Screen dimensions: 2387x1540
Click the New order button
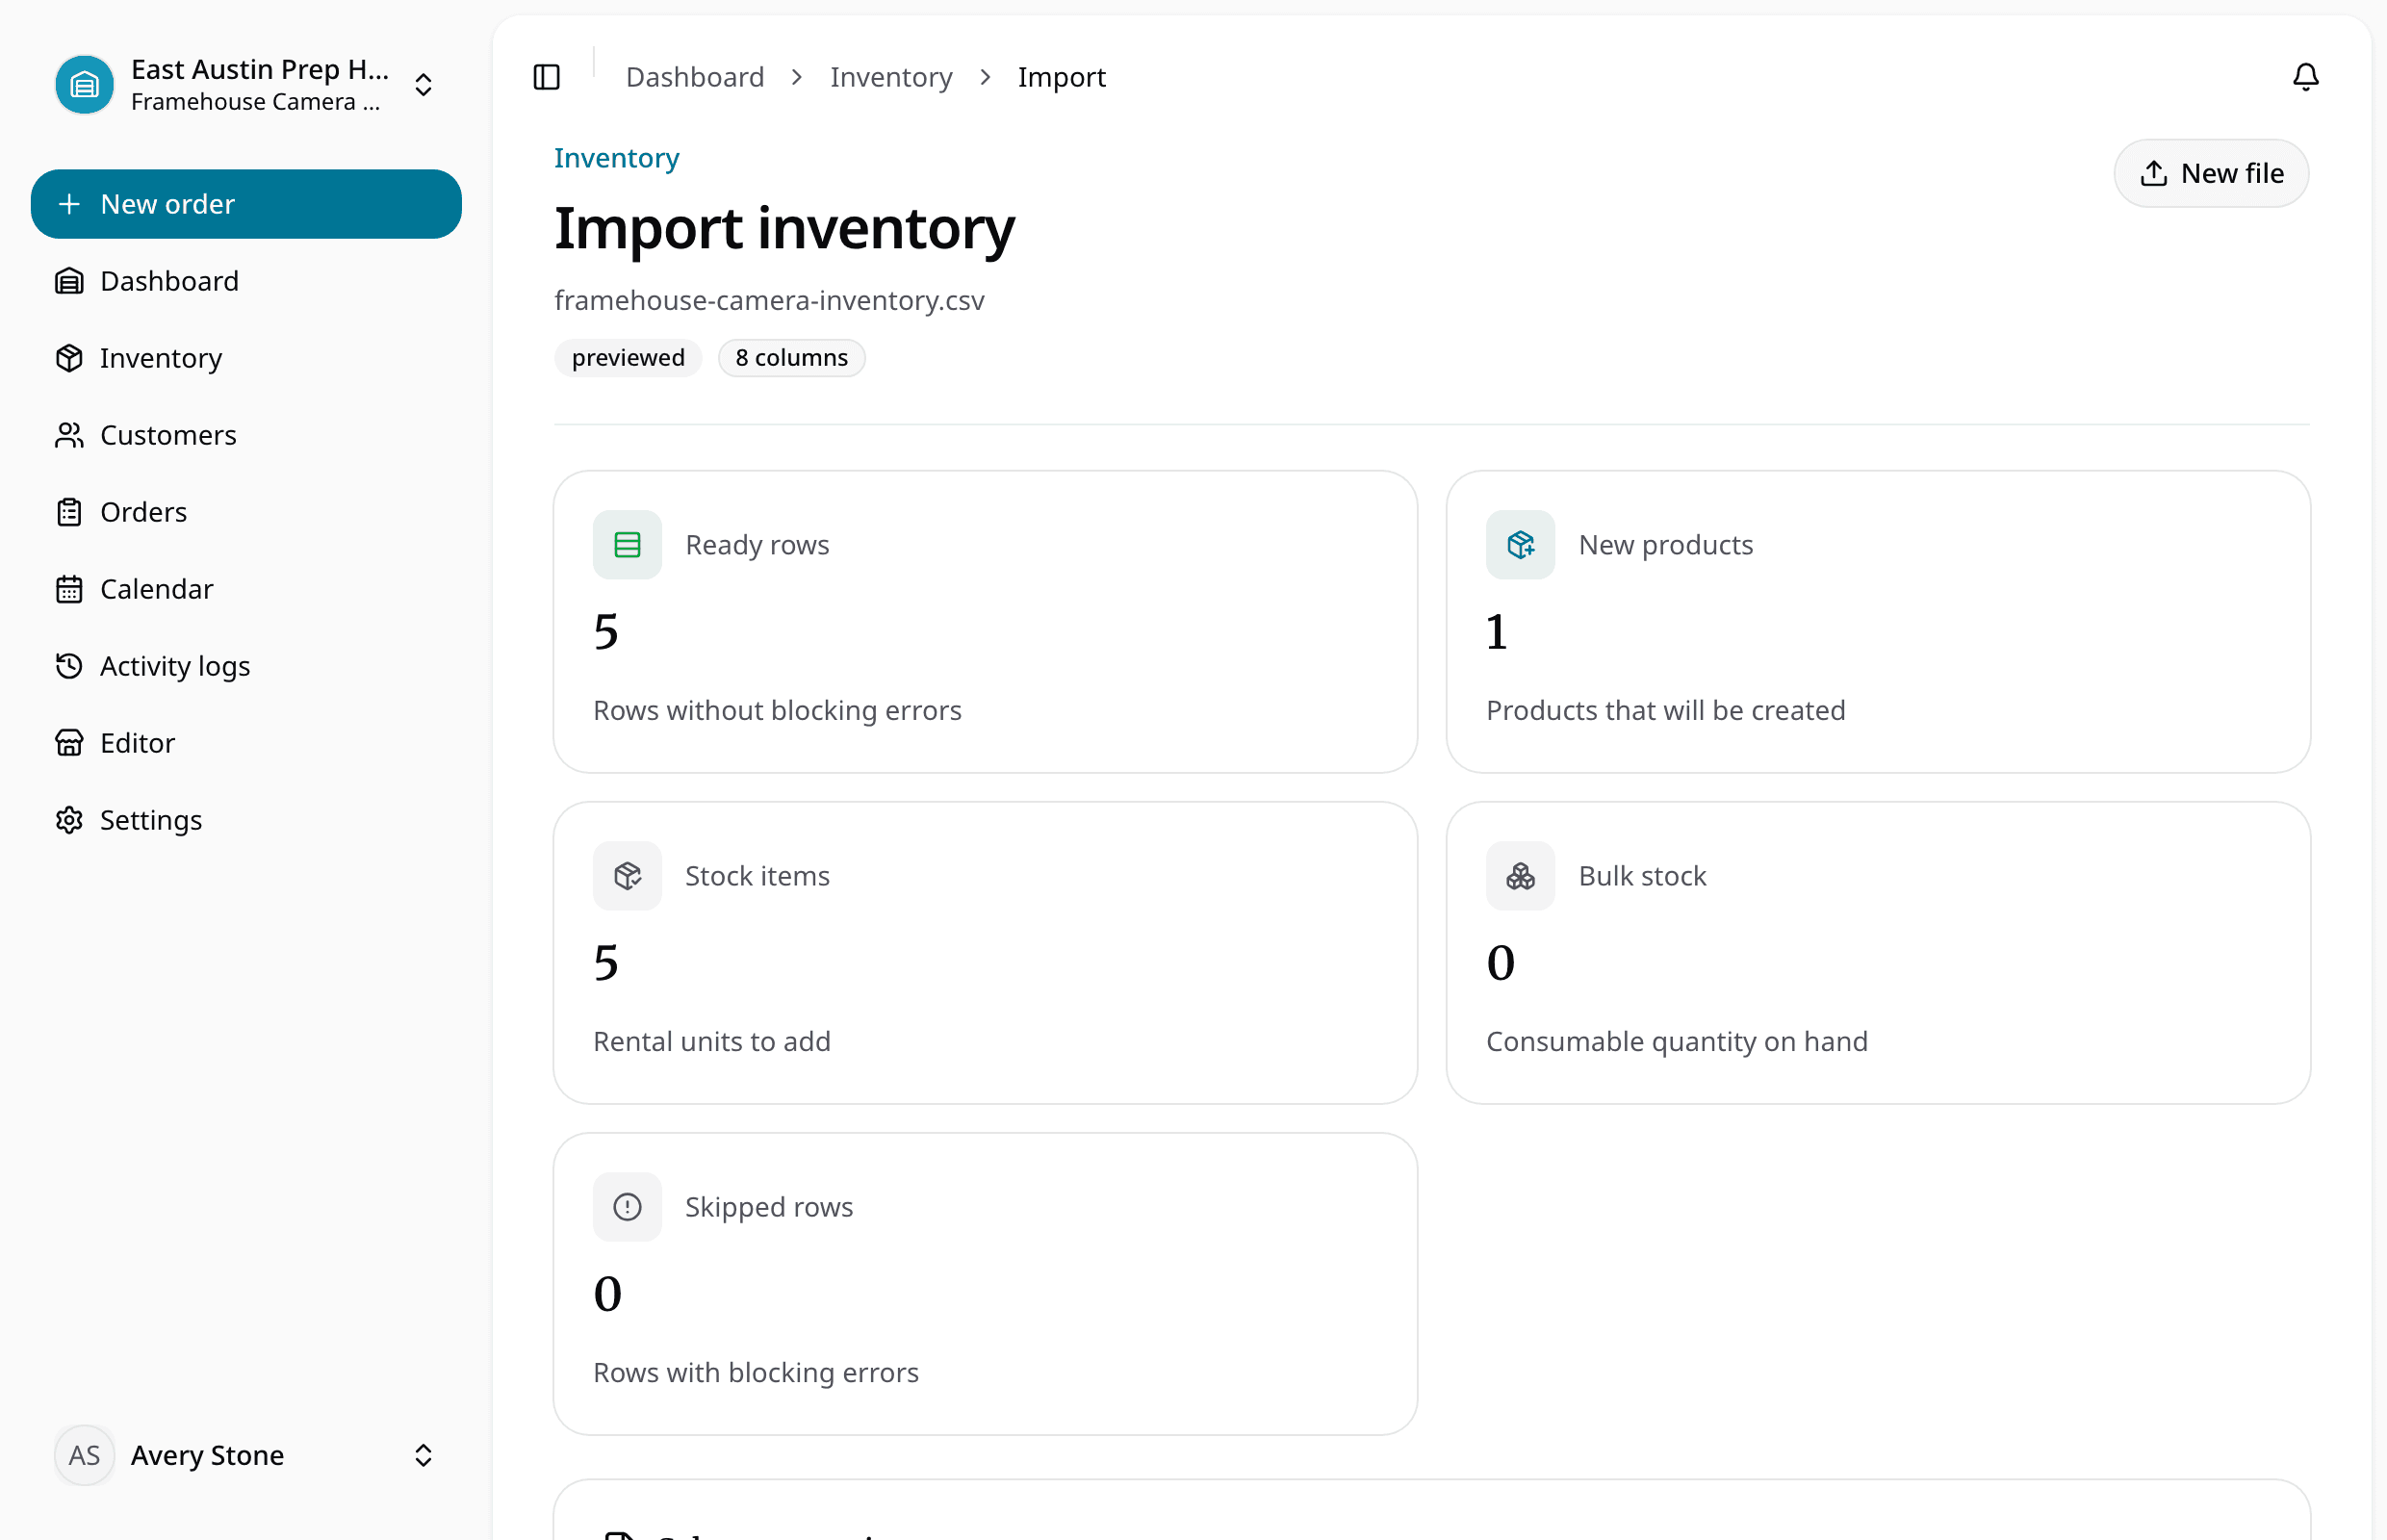246,204
